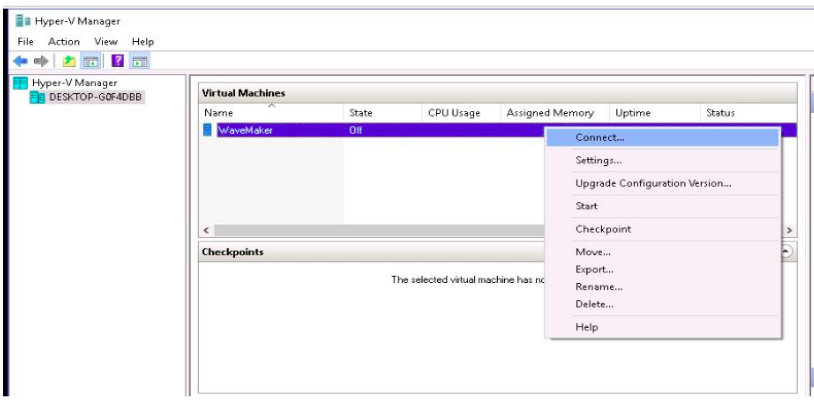Open the View menu
This screenshot has width=814, height=403.
105,41
